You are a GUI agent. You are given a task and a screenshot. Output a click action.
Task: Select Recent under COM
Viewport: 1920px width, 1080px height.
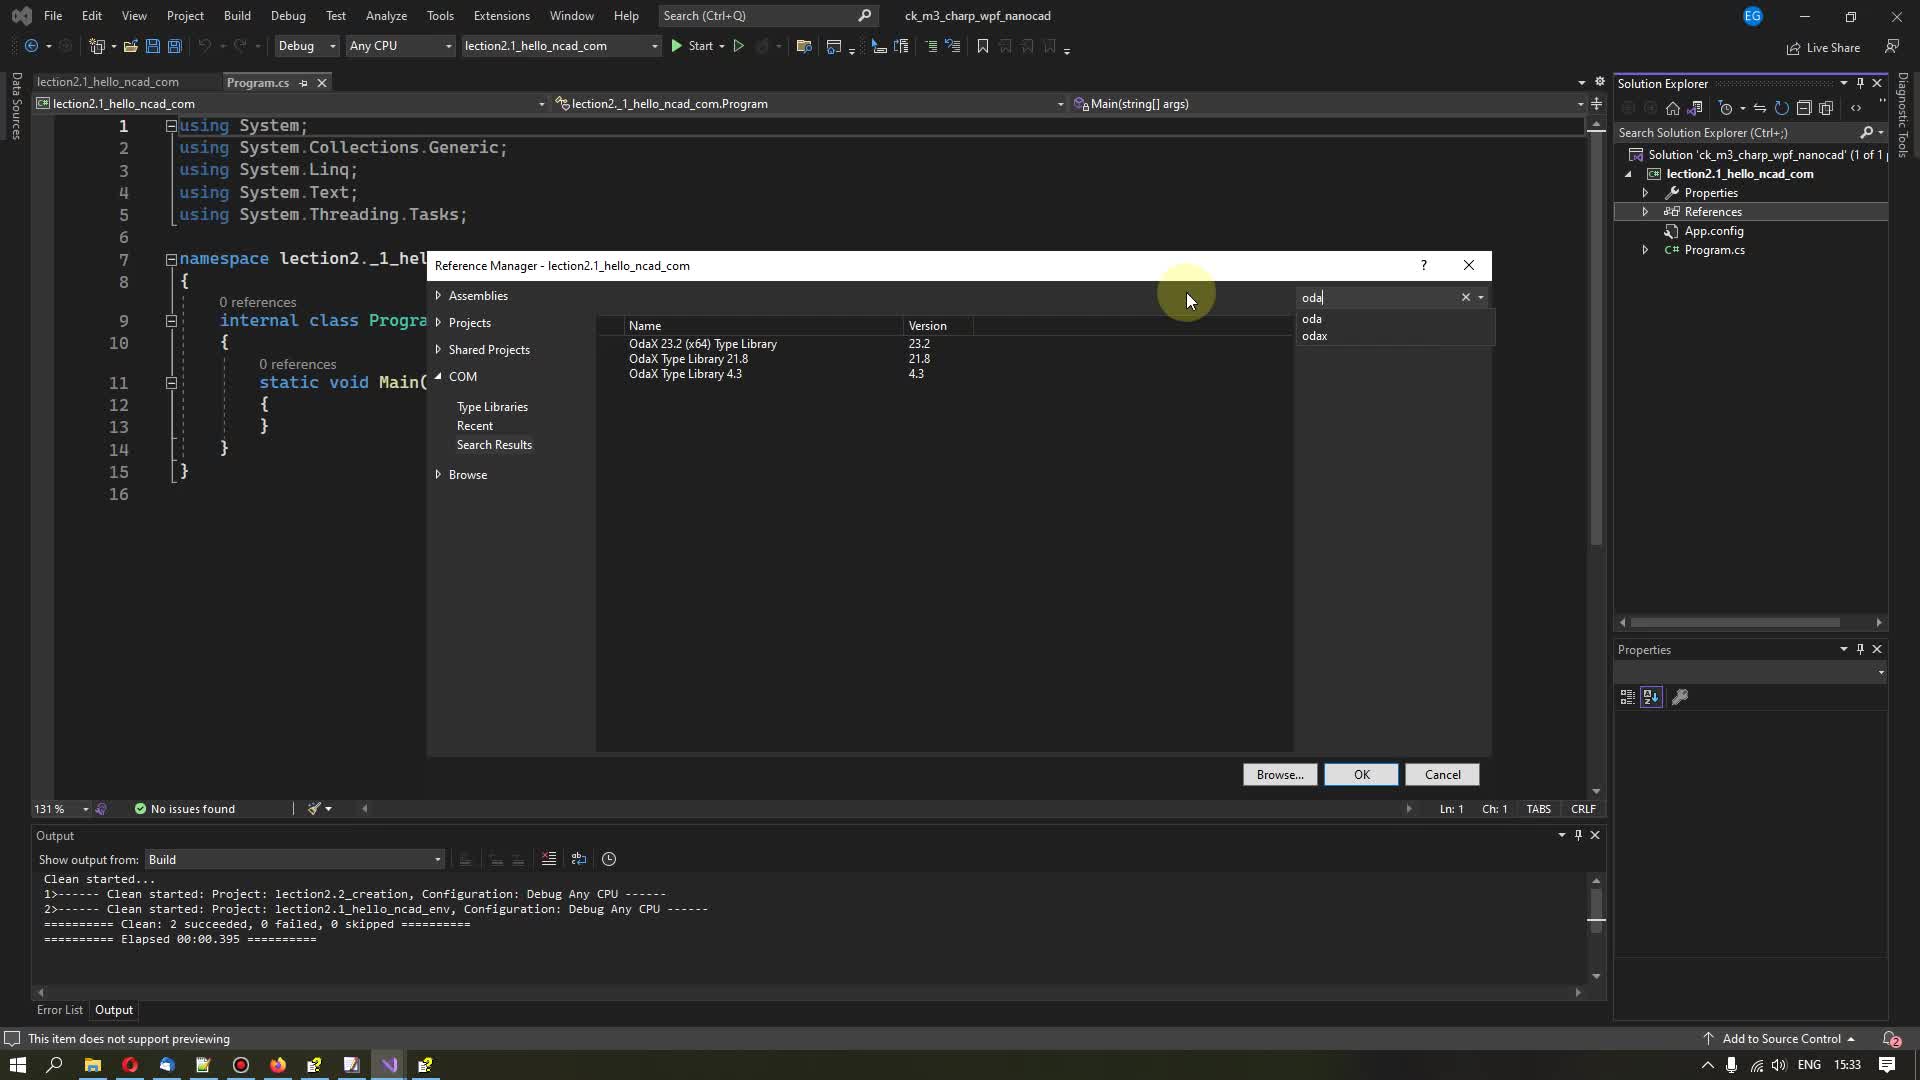pos(475,426)
